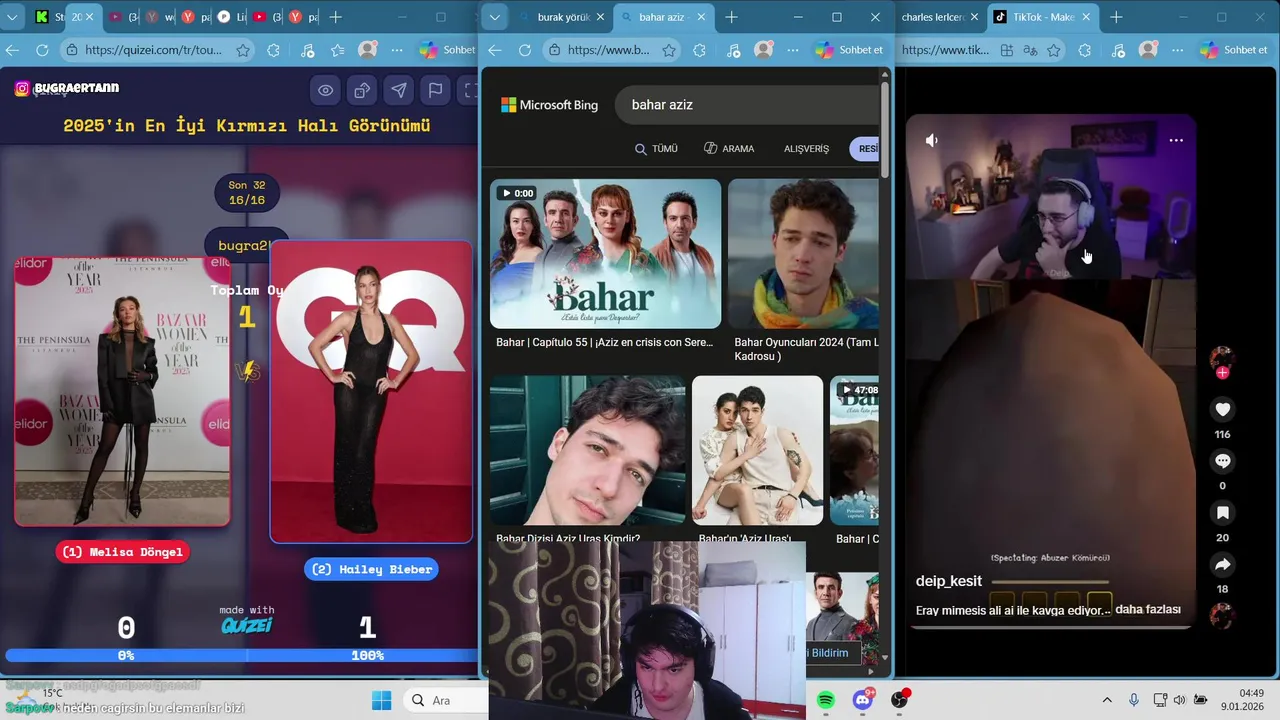Open the TikTok comments bubble icon
This screenshot has height=720, width=1280.
pyautogui.click(x=1222, y=461)
